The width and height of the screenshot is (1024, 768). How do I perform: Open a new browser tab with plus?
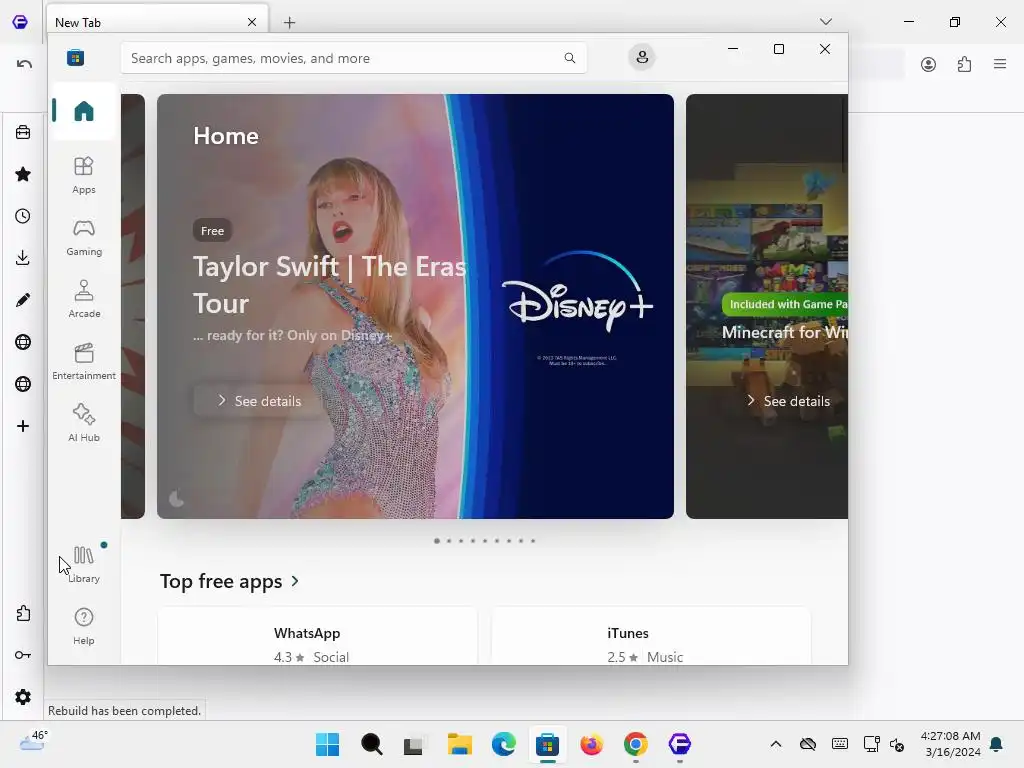coord(289,23)
